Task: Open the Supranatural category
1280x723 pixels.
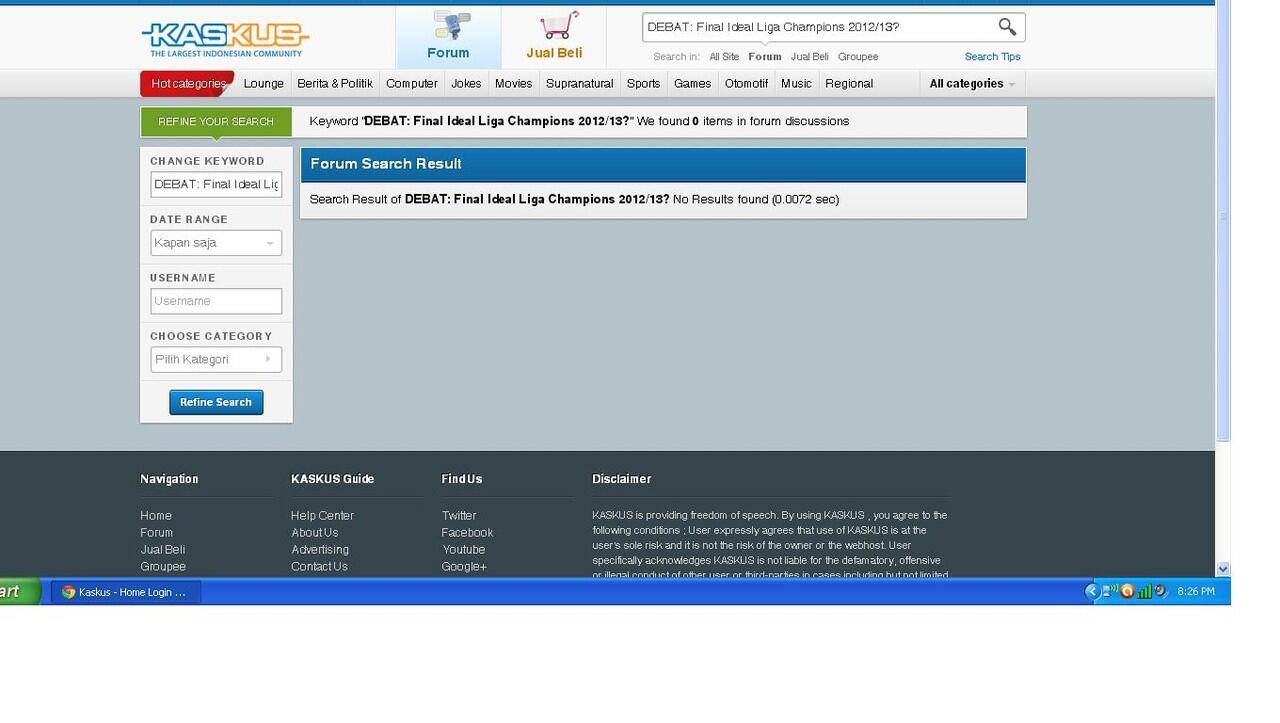Action: coord(580,84)
